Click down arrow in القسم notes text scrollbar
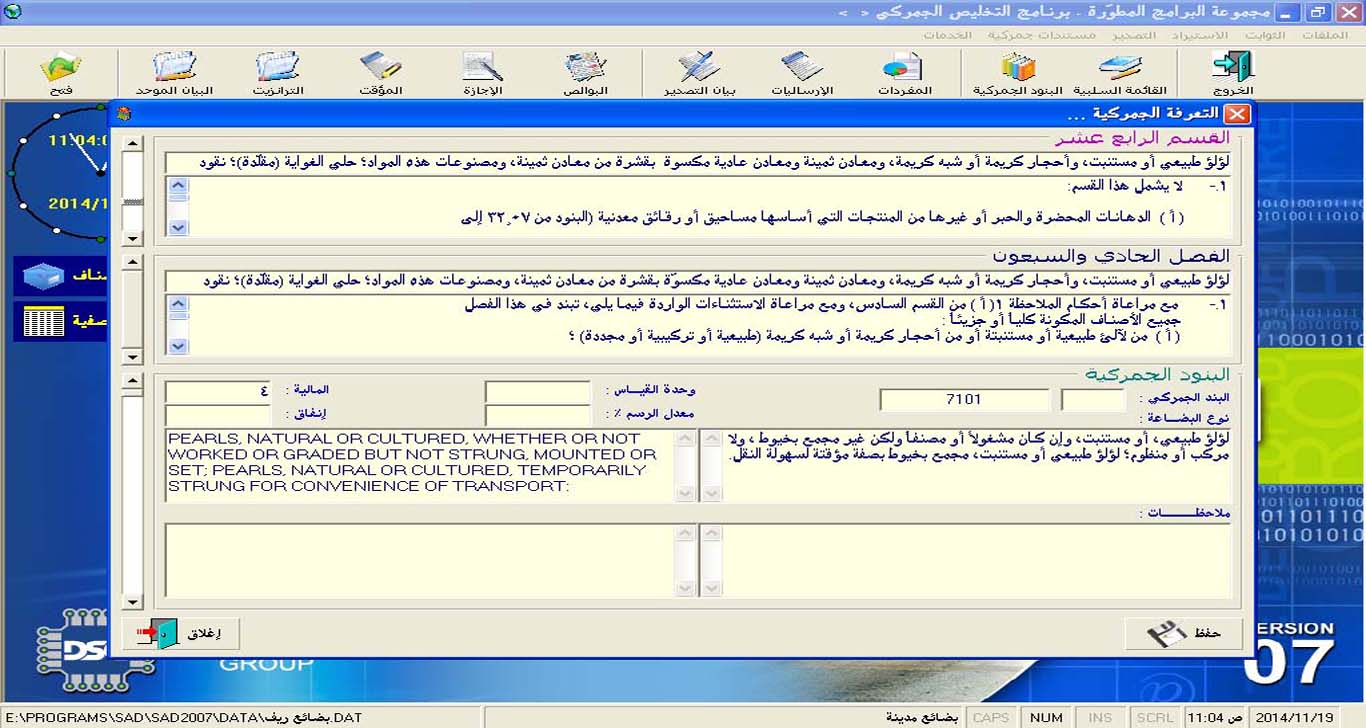 [178, 228]
